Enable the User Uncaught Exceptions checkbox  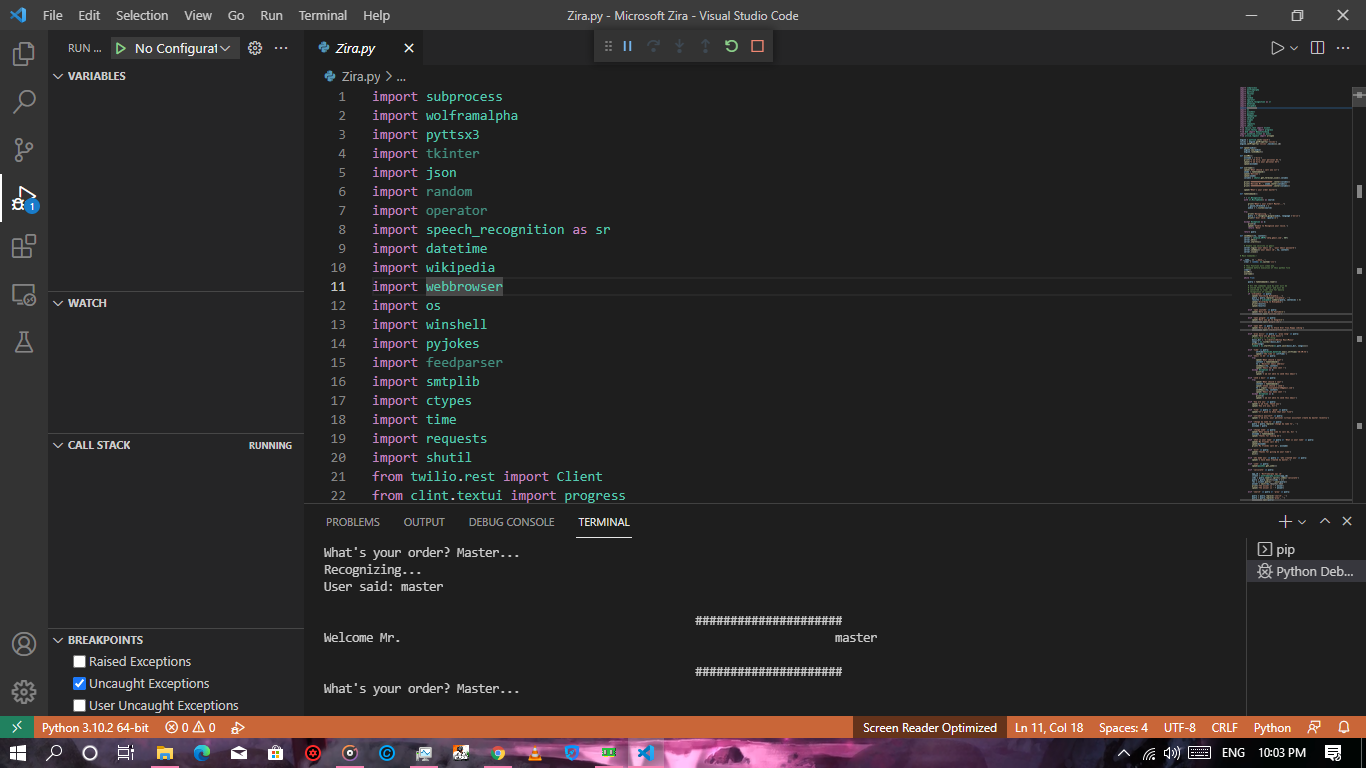coord(80,706)
